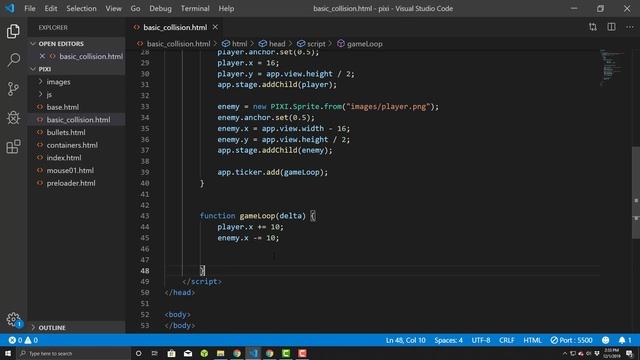
Task: Click the Windows taskbar search box
Action: [73, 353]
